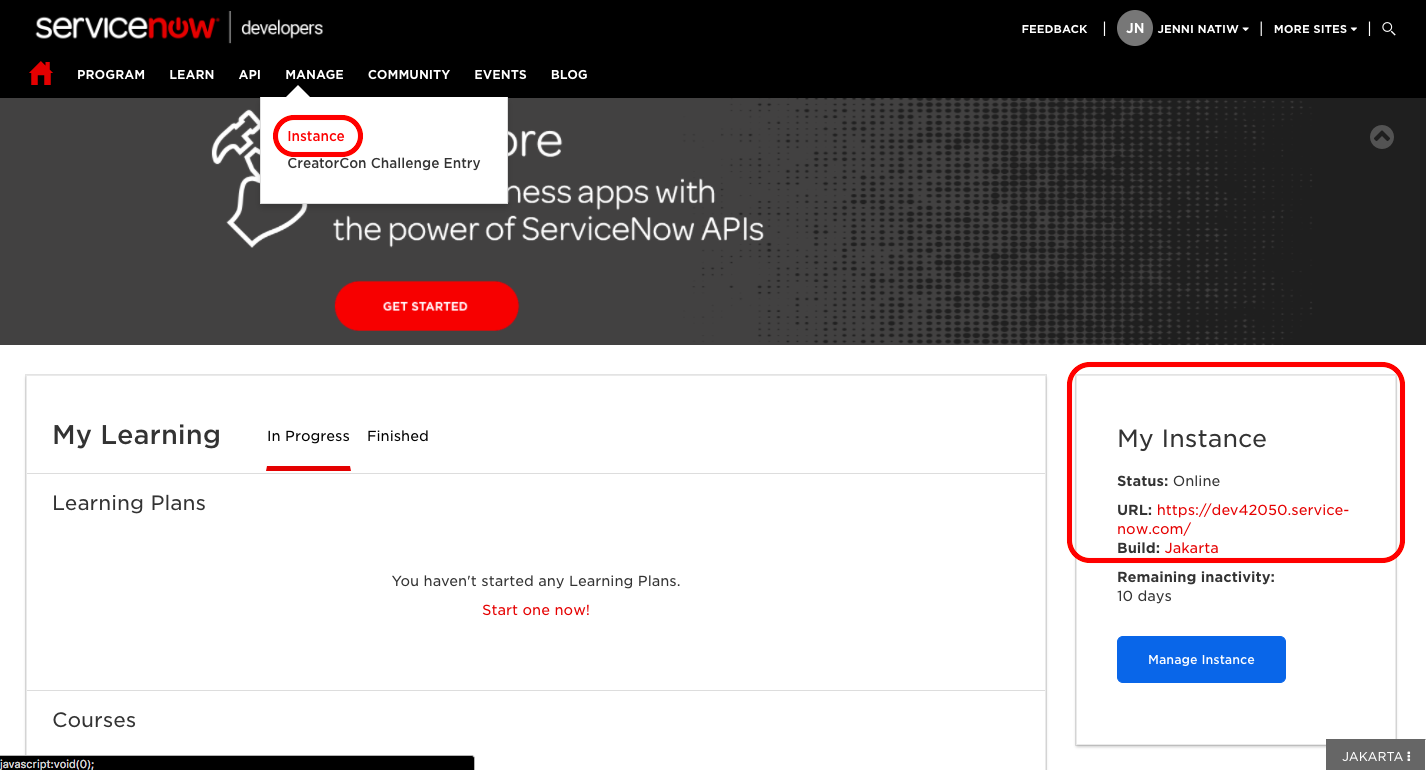
Task: Click the Learning Plans heading
Action: coord(129,503)
